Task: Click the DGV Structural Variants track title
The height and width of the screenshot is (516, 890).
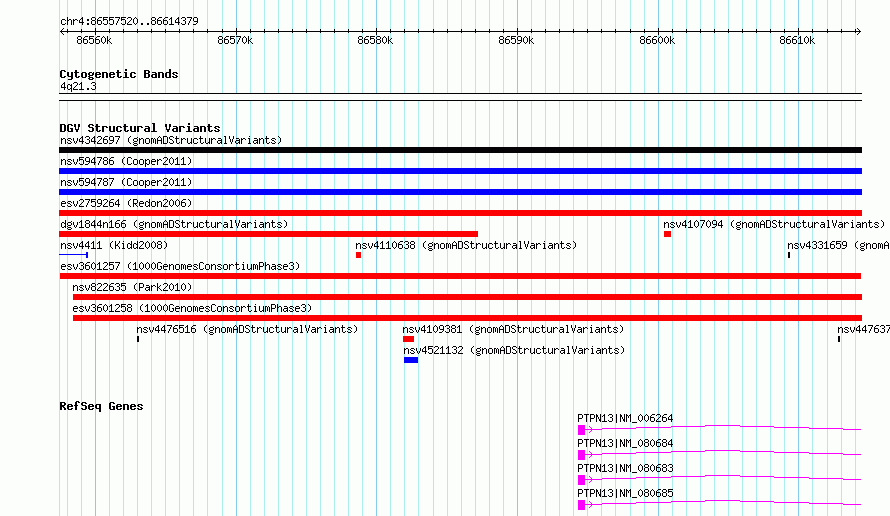Action: click(x=140, y=128)
